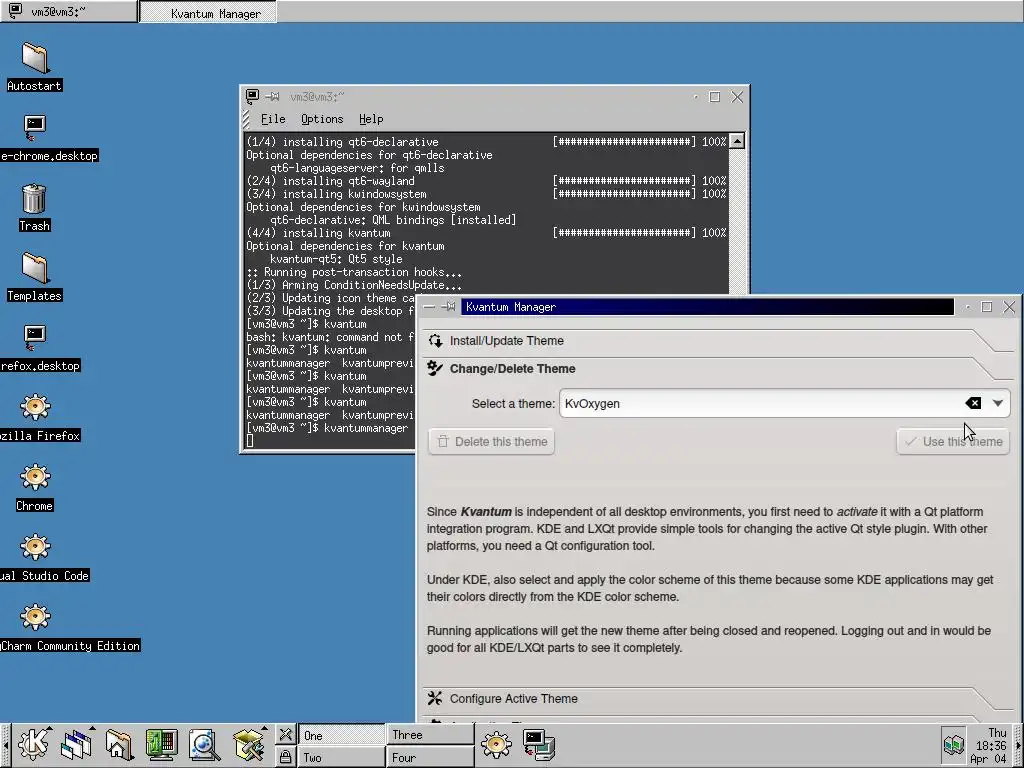Click the Install/Update Theme download icon
This screenshot has width=1024, height=768.
pos(435,341)
